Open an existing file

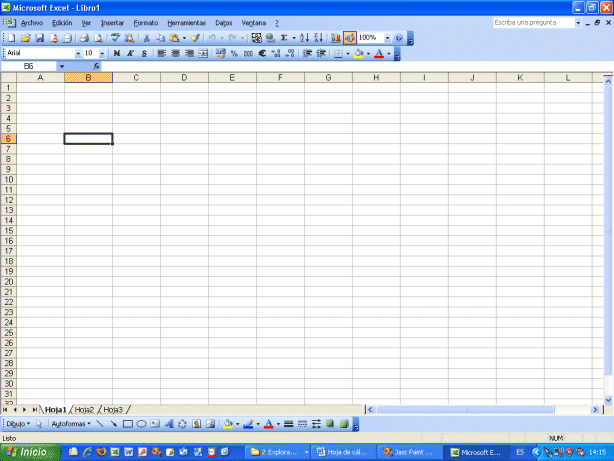(26, 38)
